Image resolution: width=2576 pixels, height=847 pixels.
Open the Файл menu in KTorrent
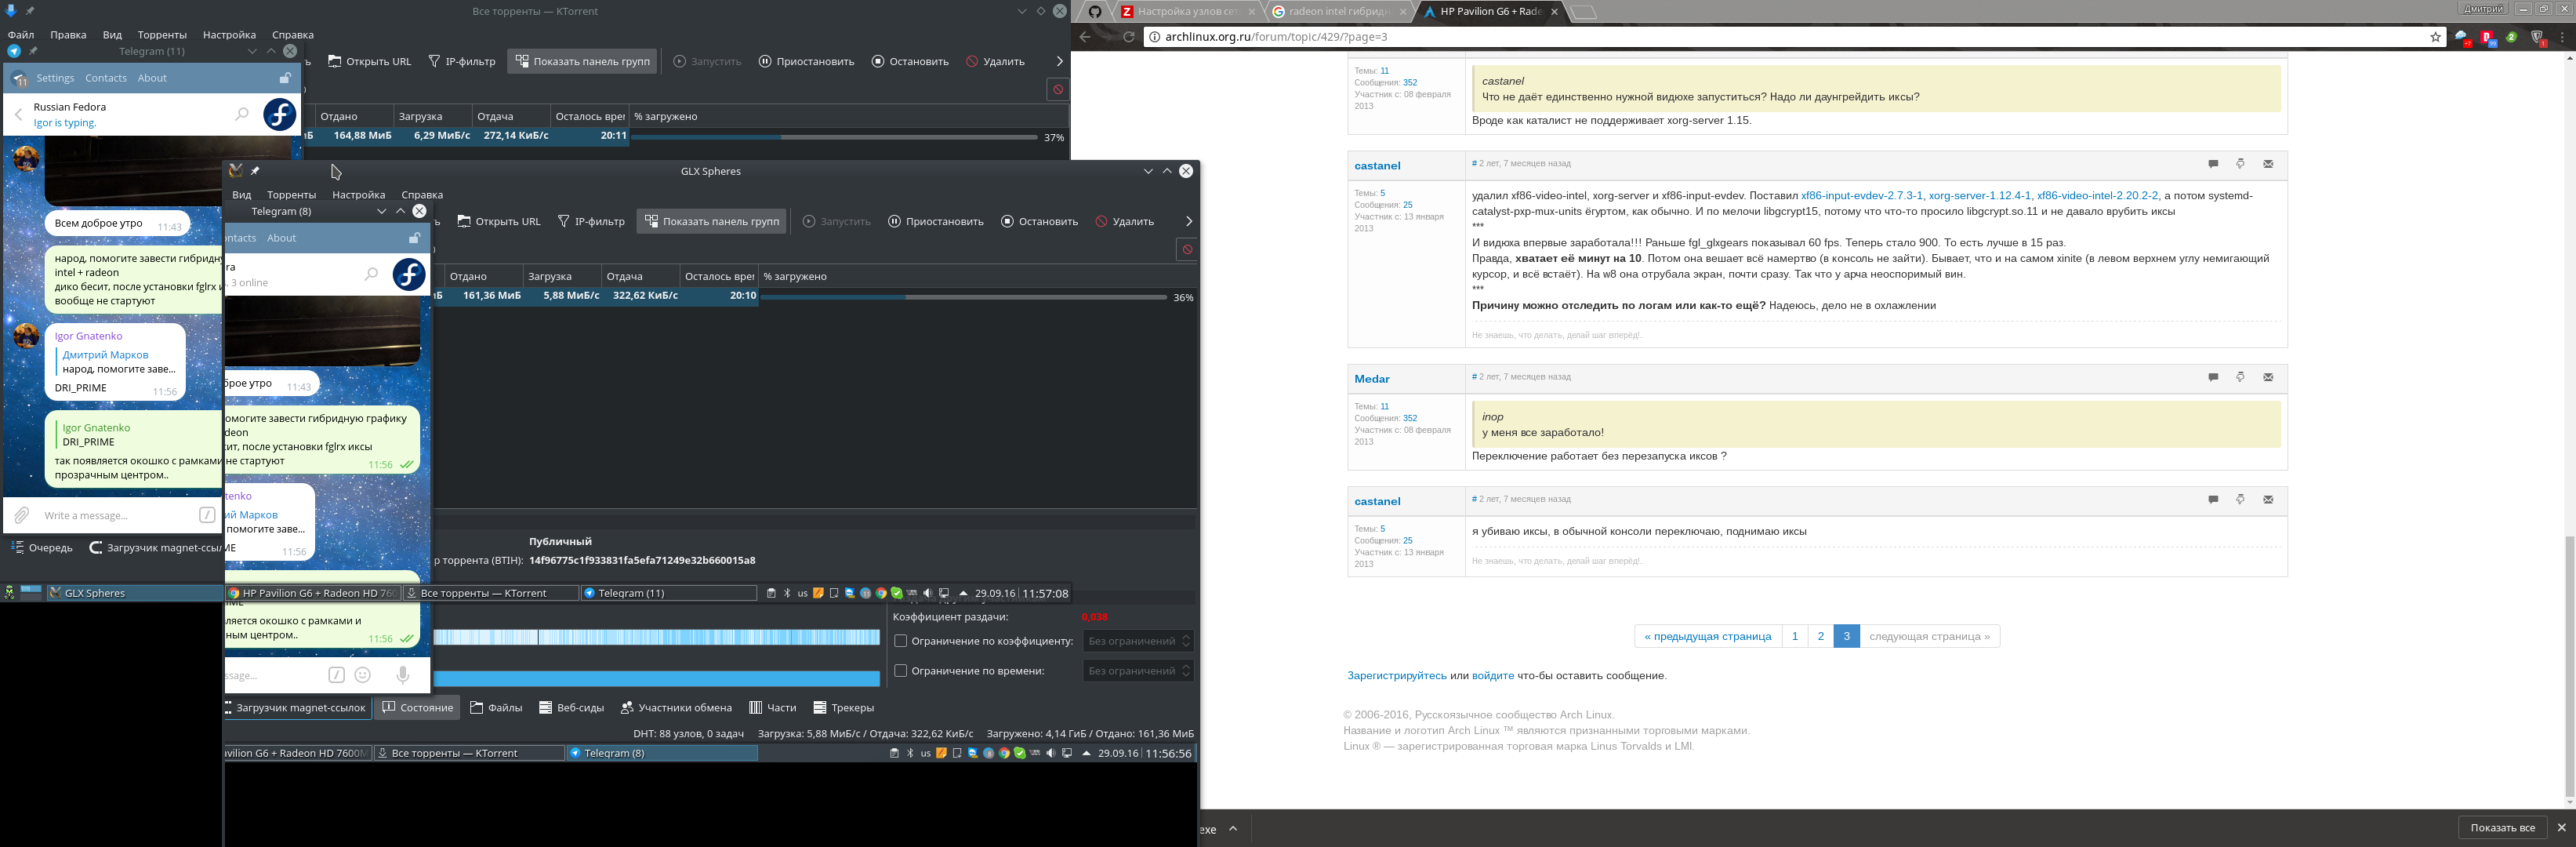coord(21,35)
